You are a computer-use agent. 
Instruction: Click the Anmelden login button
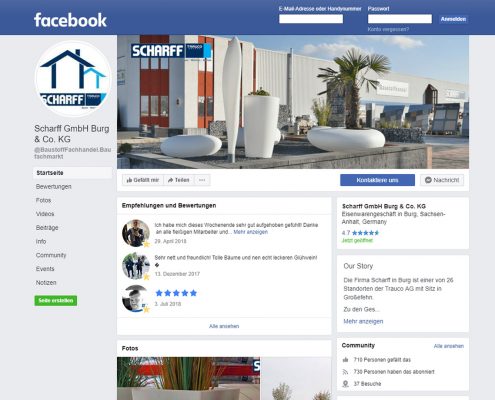453,19
